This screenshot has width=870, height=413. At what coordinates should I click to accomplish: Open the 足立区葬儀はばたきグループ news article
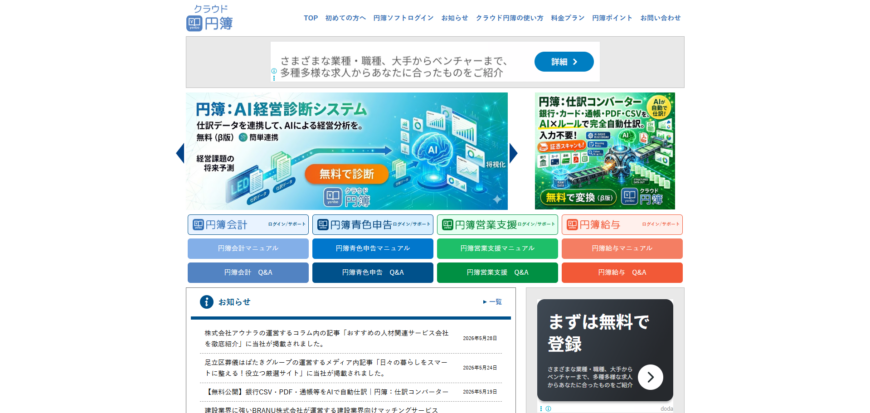[x=326, y=368]
